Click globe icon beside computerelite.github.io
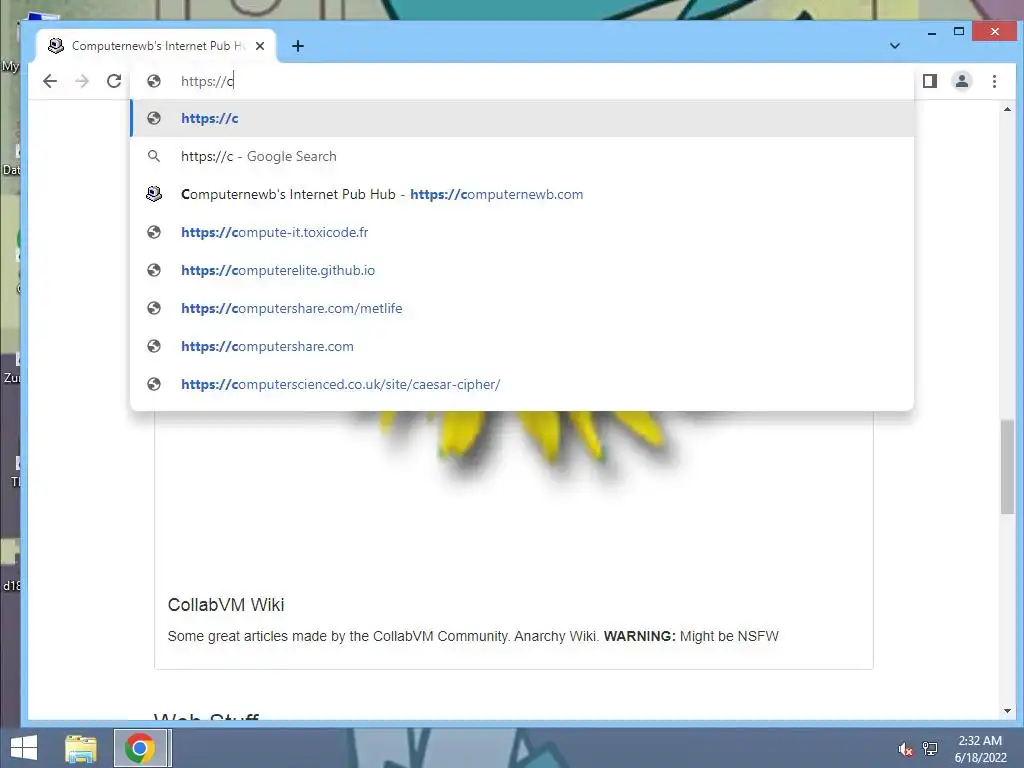 pos(154,270)
